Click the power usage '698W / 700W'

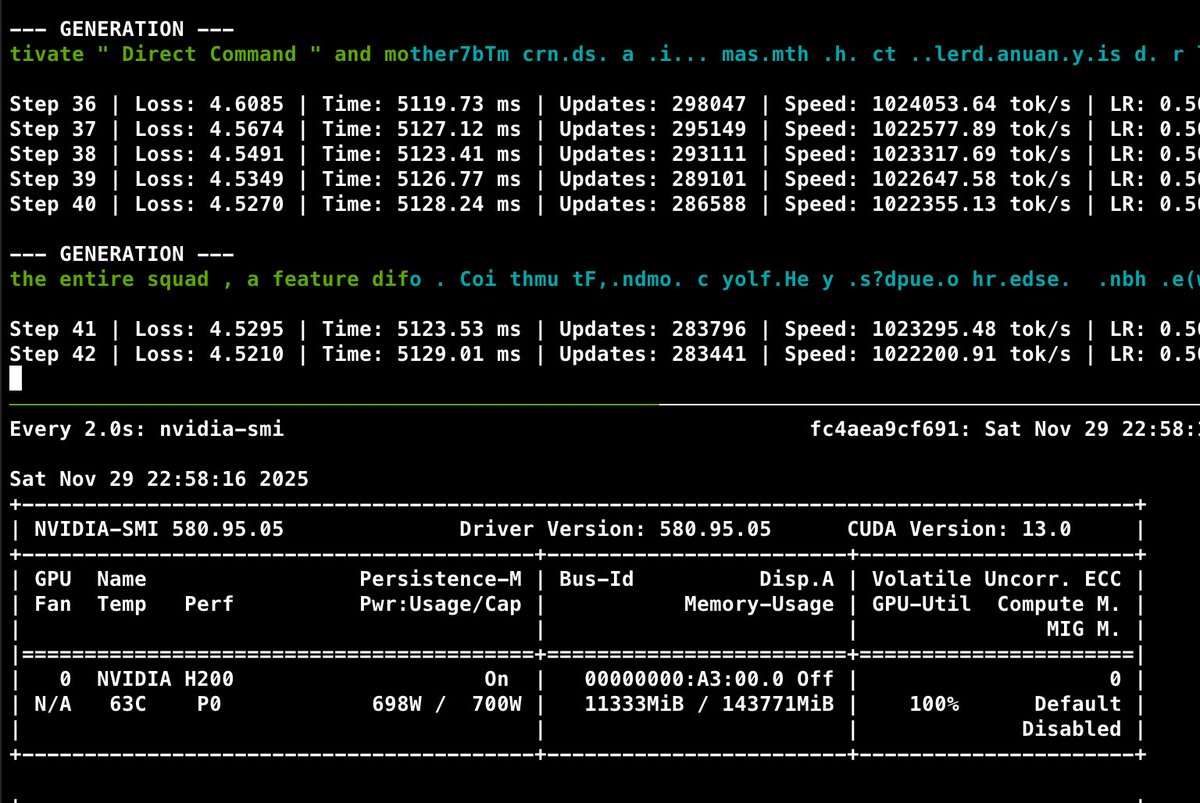click(446, 704)
